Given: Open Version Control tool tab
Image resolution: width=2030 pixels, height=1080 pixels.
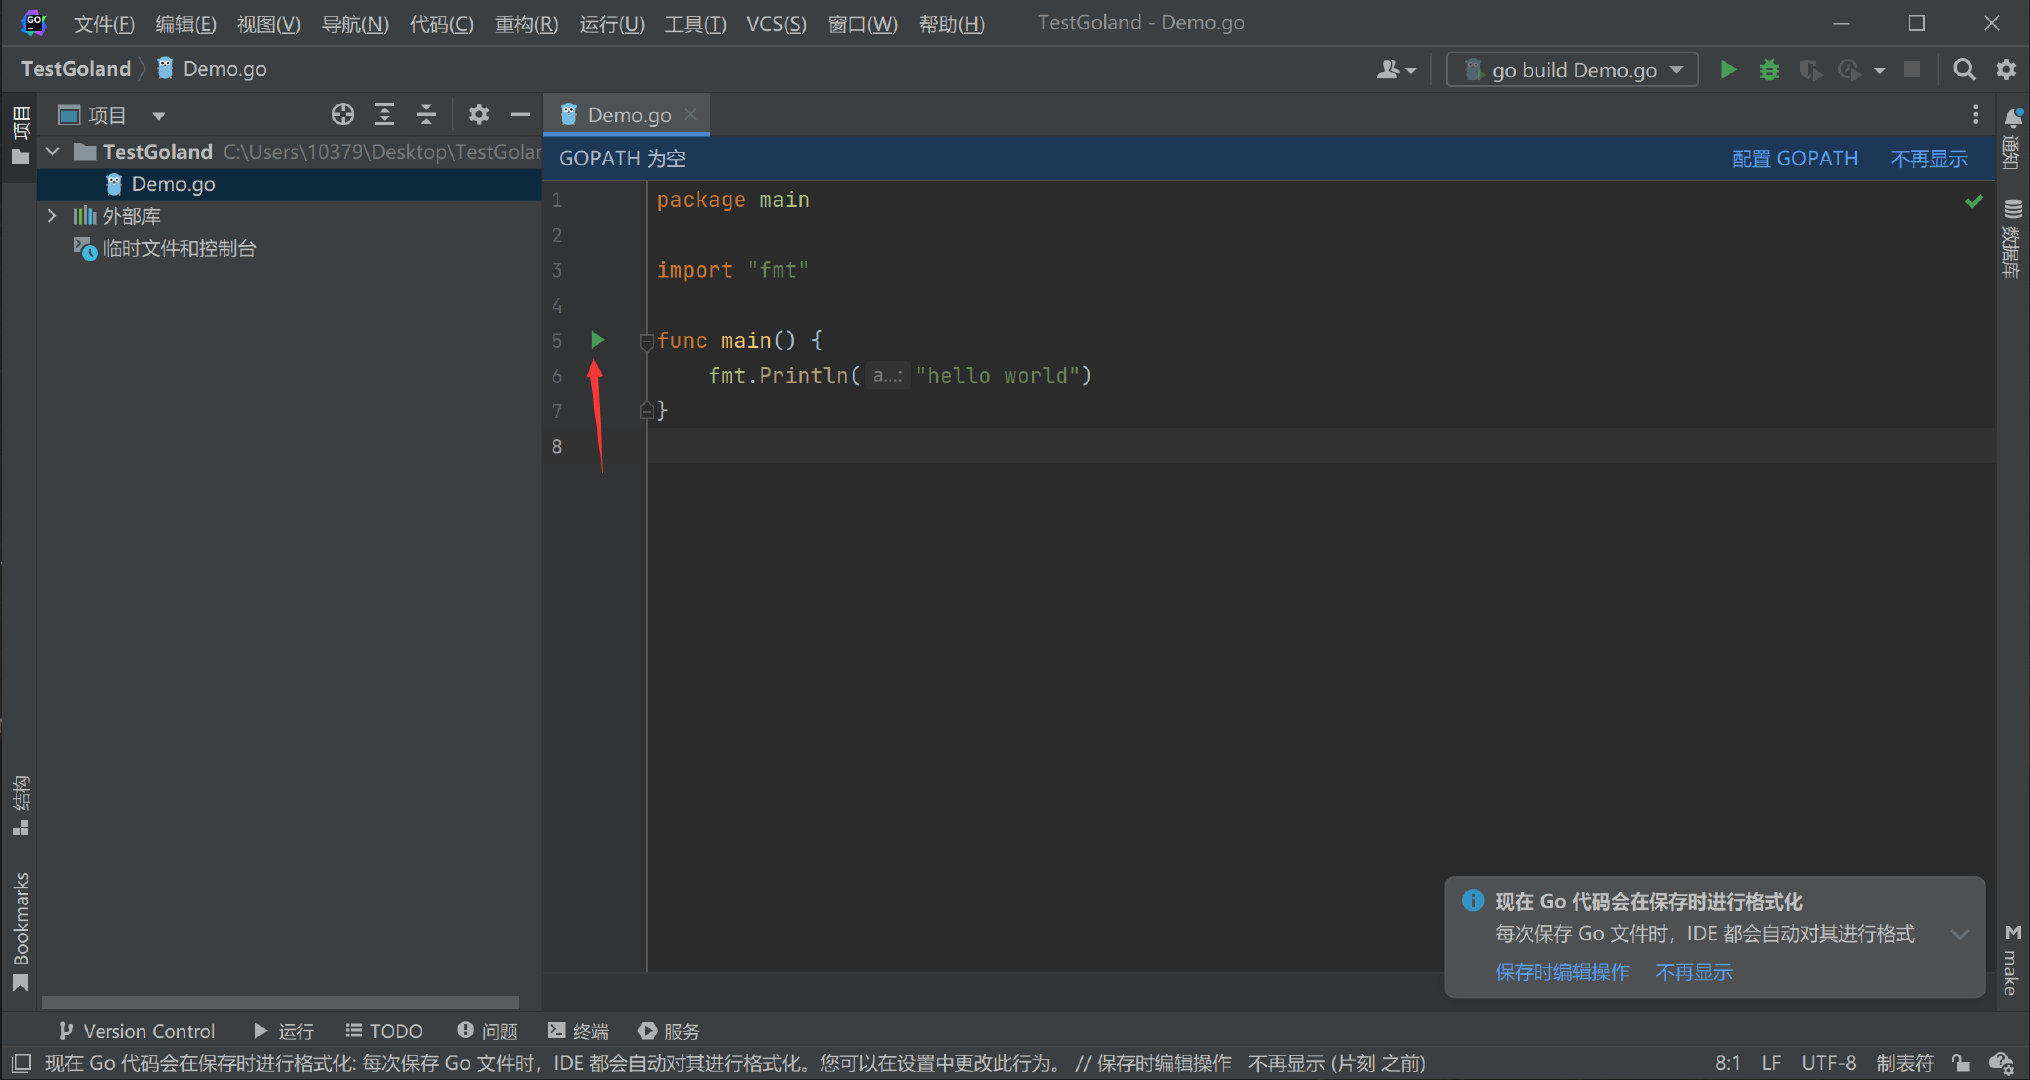Looking at the screenshot, I should click(x=137, y=1030).
